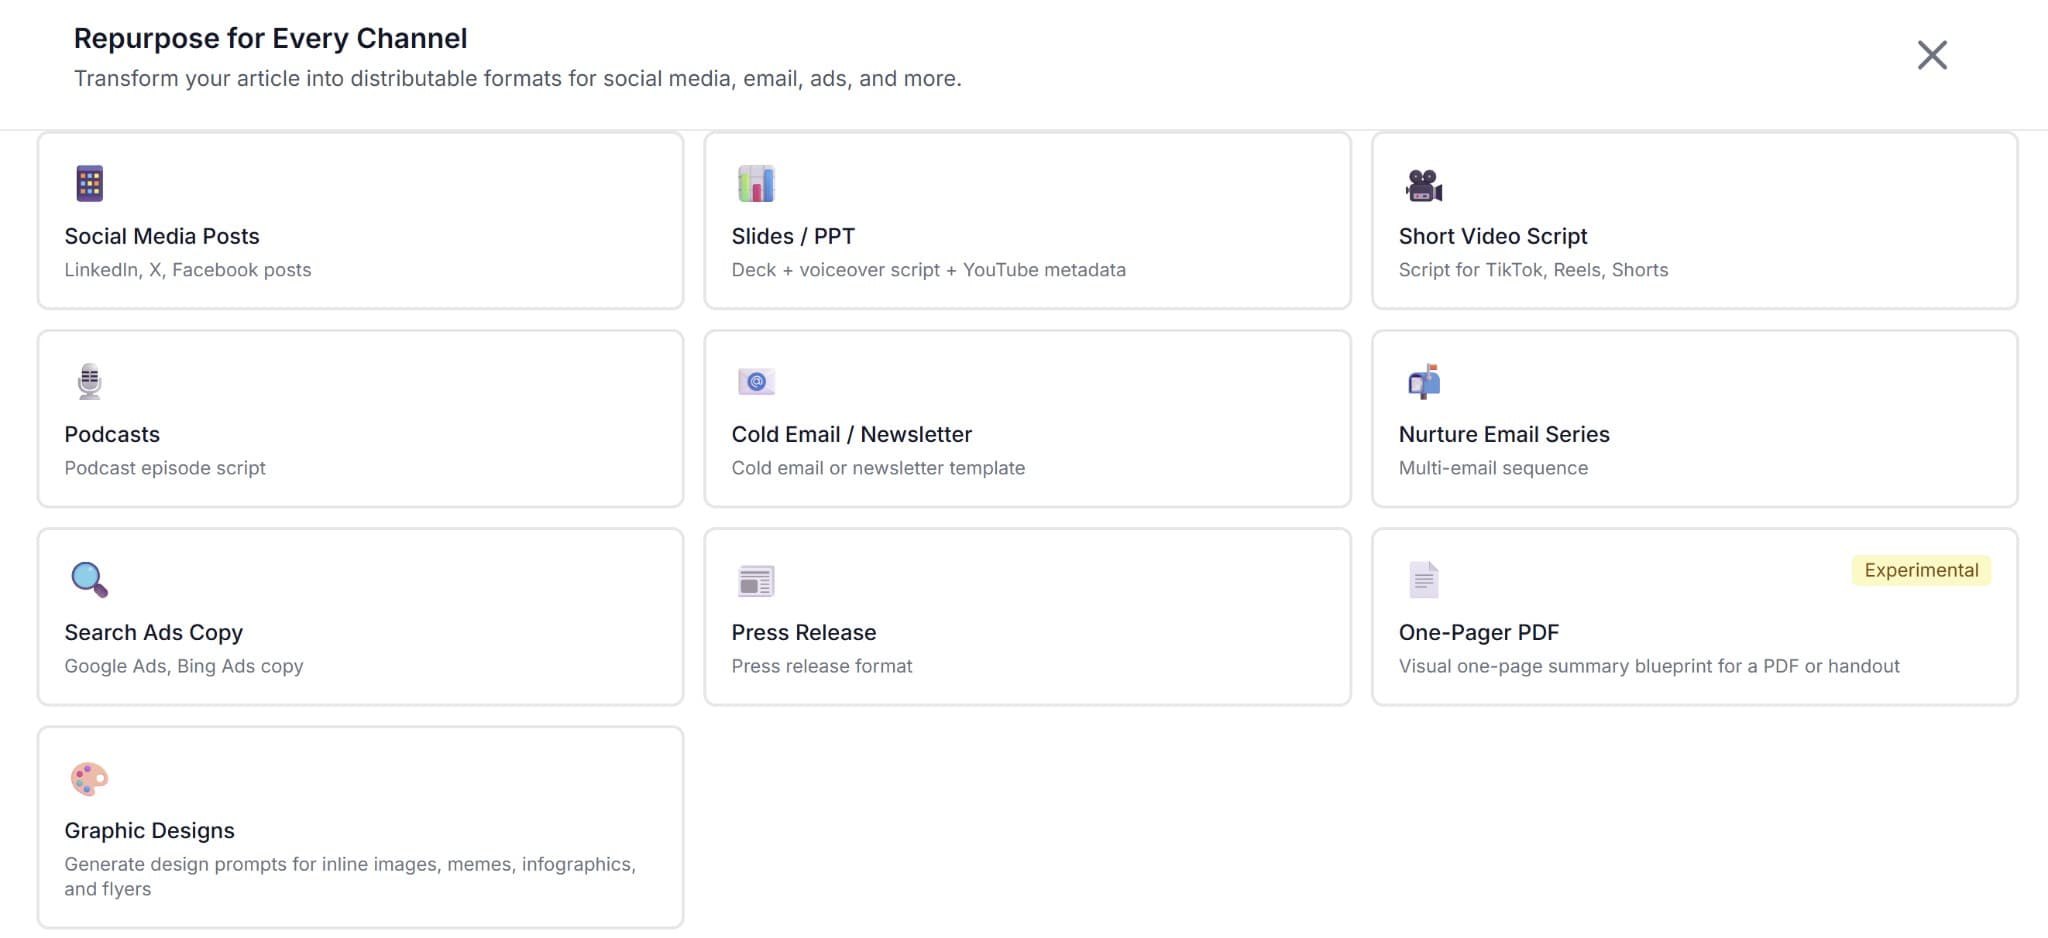This screenshot has width=2048, height=938.
Task: Click the Slides / PPT chart icon
Action: point(756,182)
